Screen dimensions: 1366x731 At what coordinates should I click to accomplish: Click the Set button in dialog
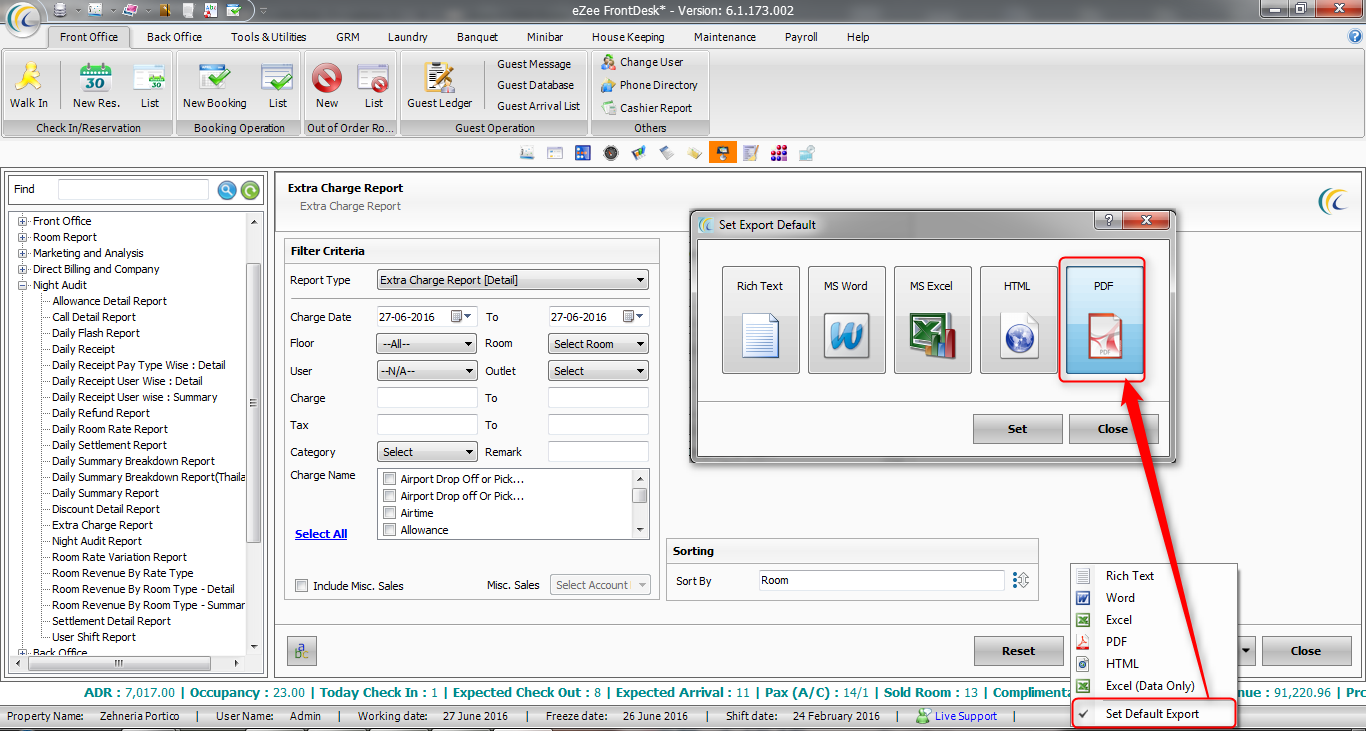point(1017,429)
